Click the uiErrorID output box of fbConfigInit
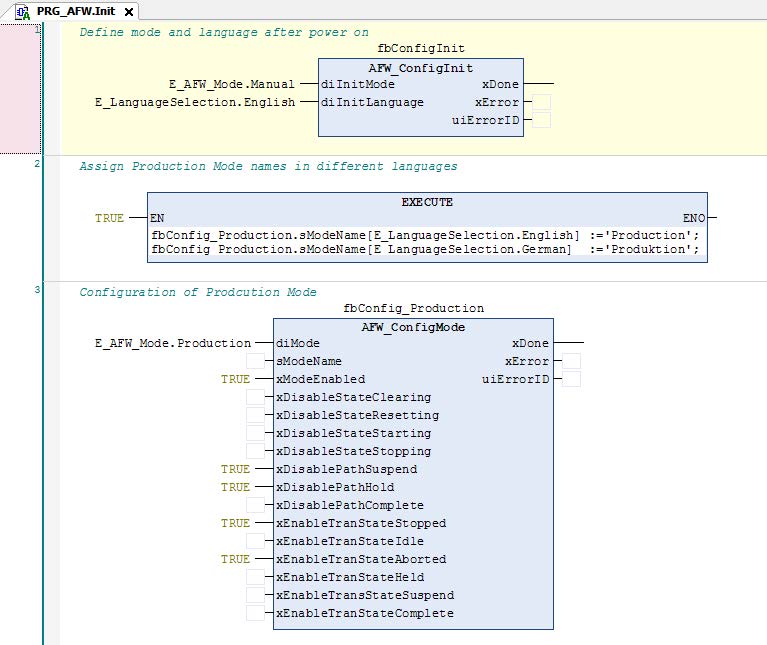This screenshot has height=645, width=767. click(x=541, y=120)
